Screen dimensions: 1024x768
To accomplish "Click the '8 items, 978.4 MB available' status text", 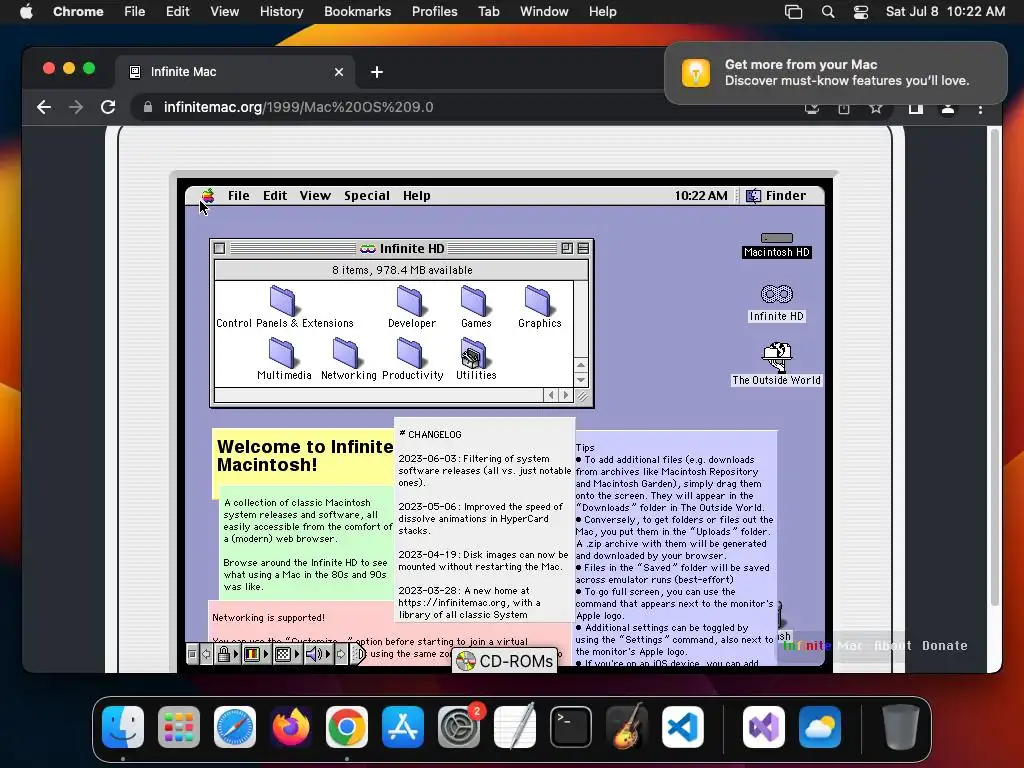I will tap(402, 270).
